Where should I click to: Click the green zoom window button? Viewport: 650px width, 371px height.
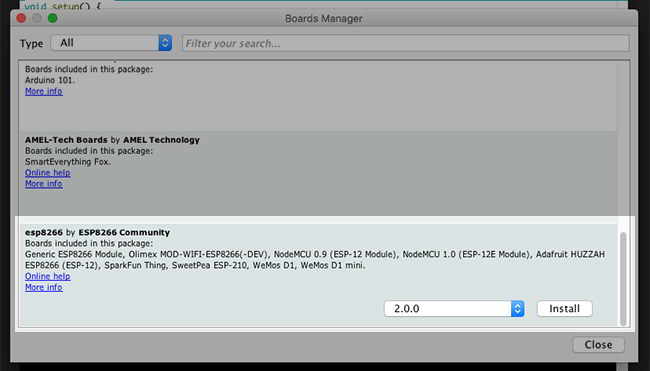(x=53, y=18)
